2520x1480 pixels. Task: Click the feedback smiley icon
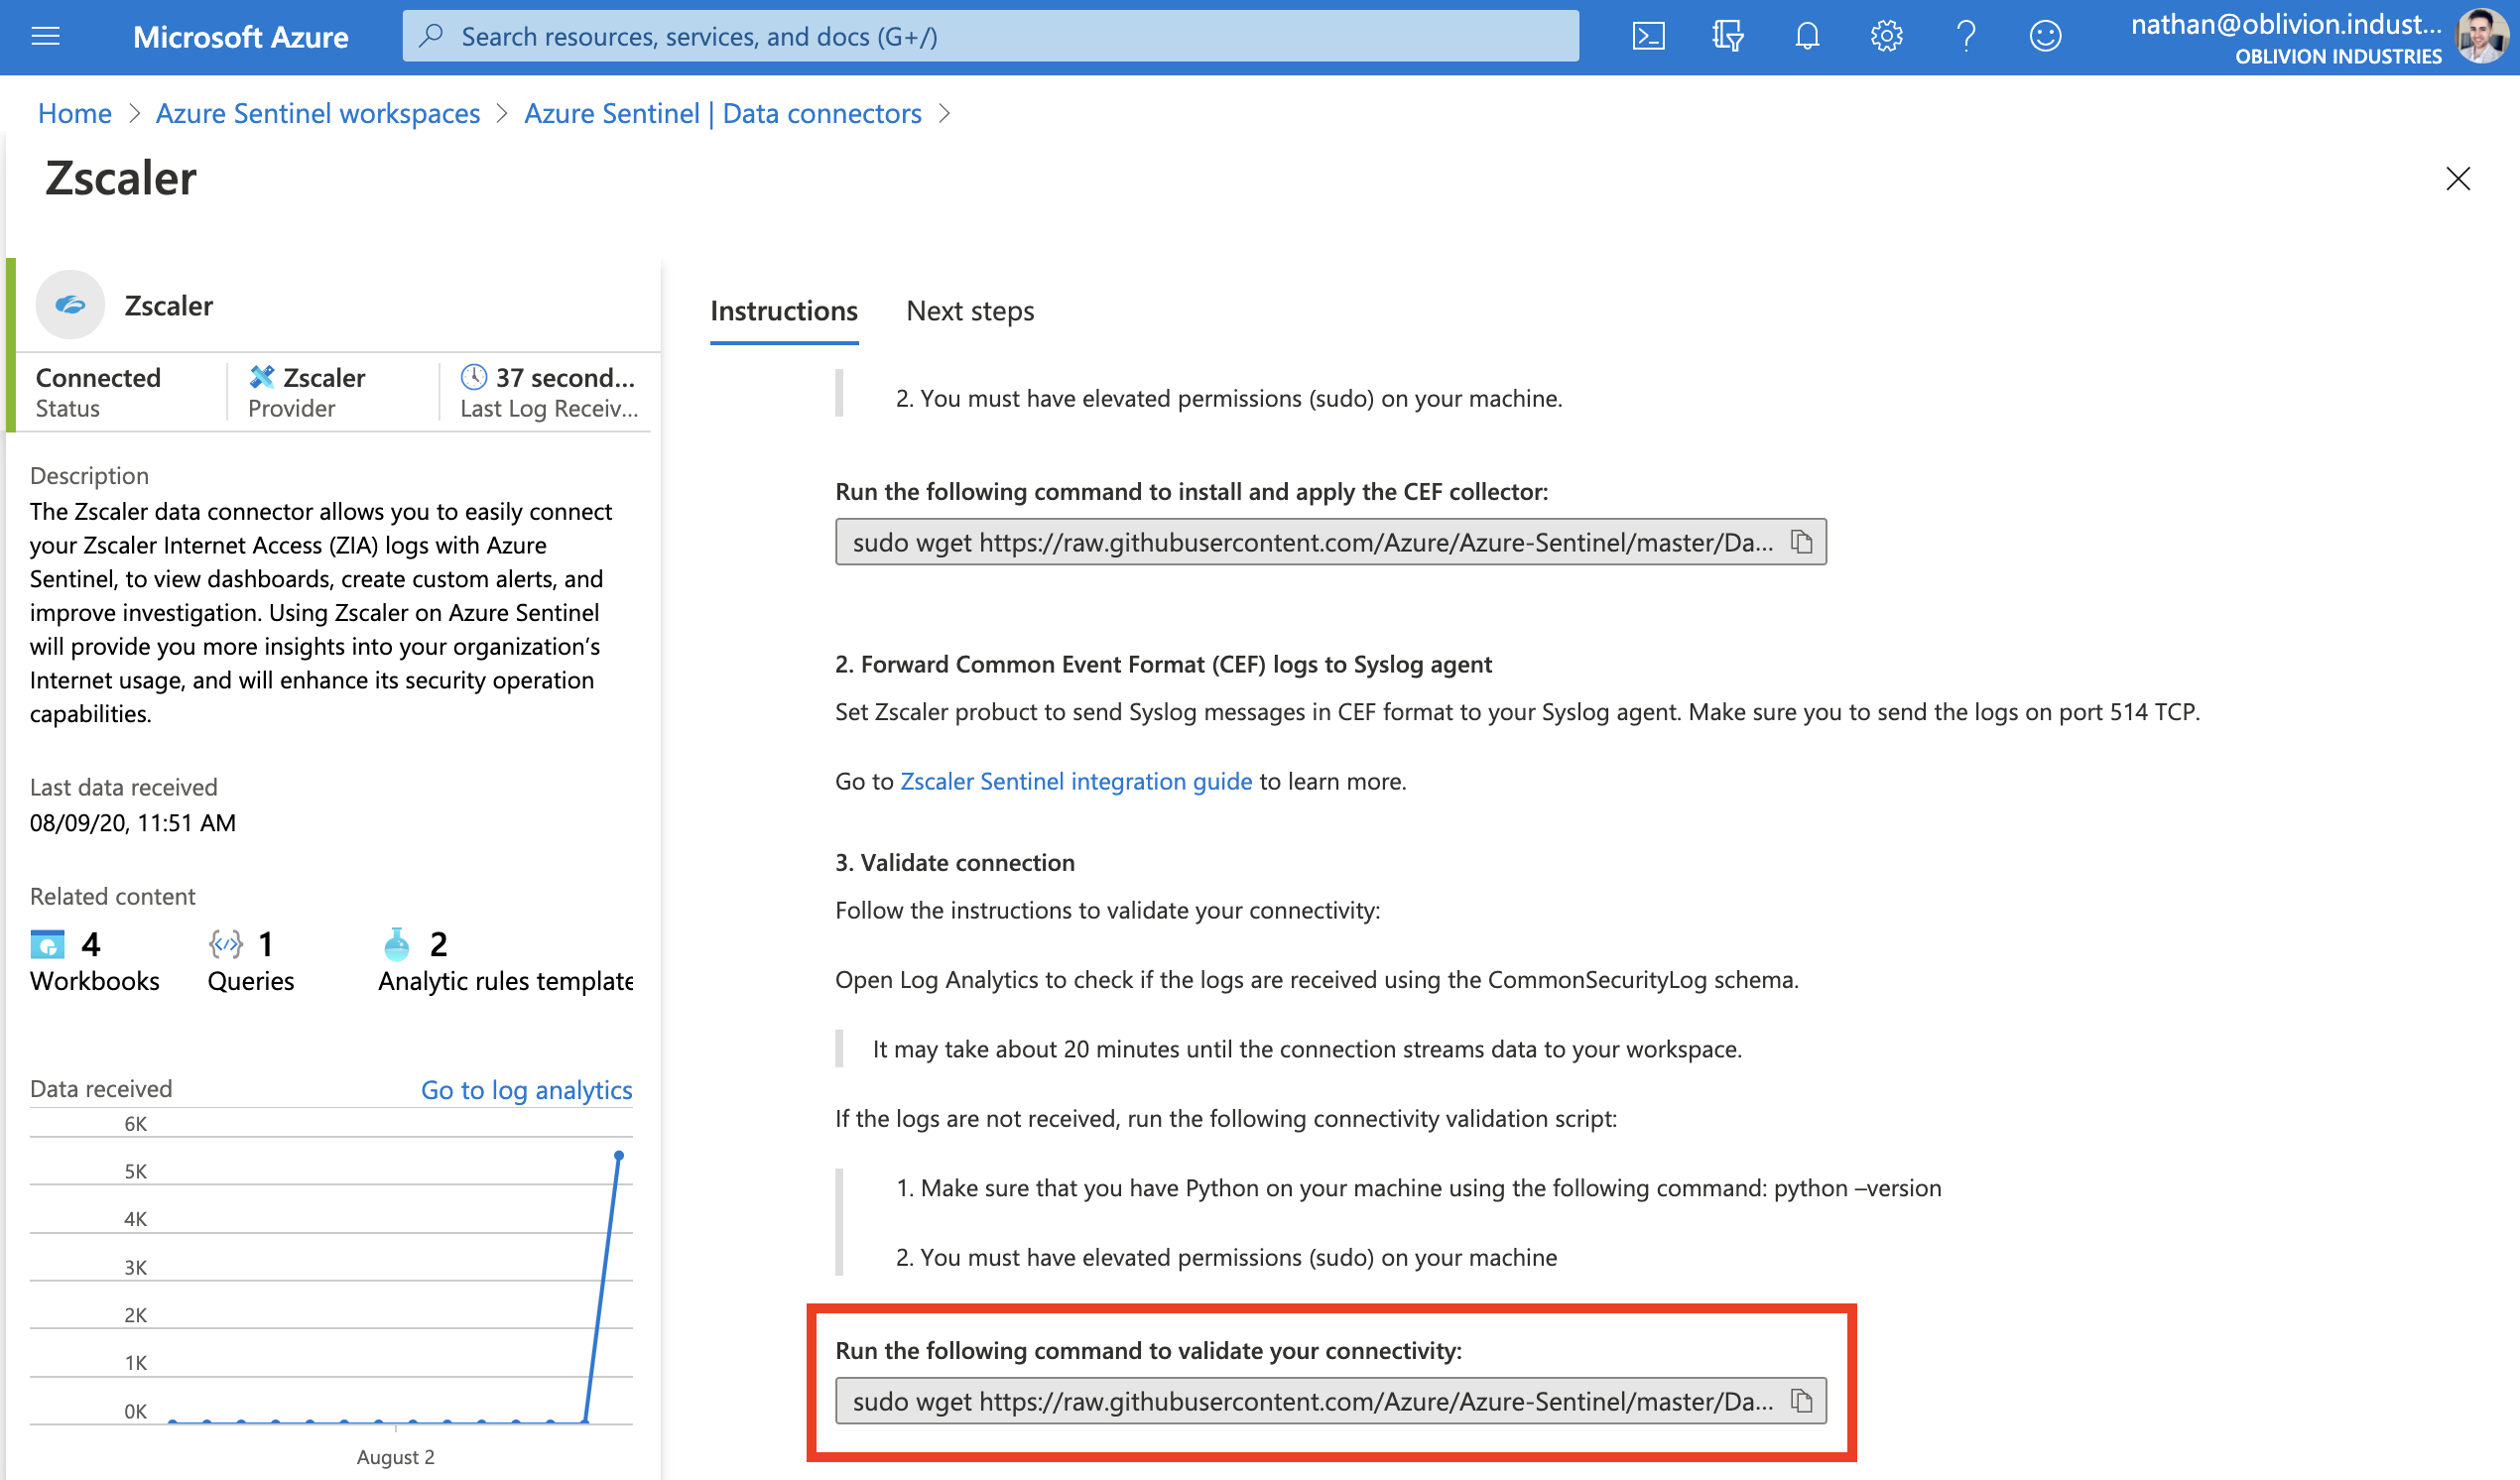pos(2045,37)
